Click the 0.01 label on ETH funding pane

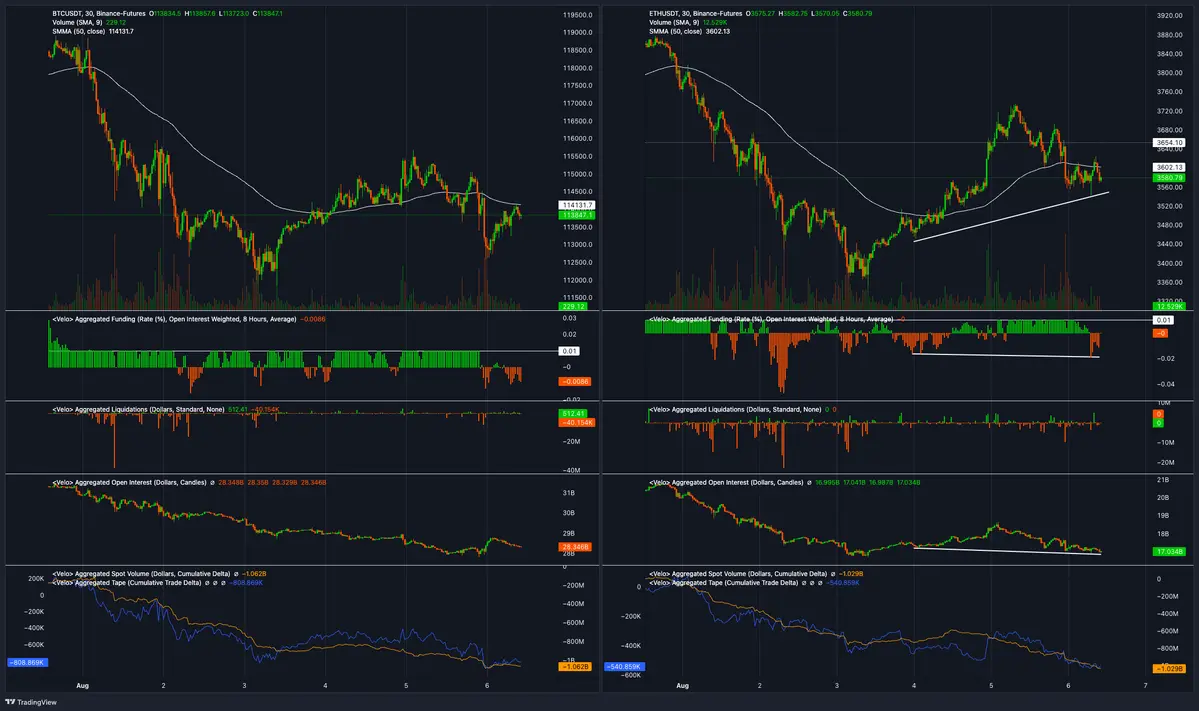(1163, 320)
